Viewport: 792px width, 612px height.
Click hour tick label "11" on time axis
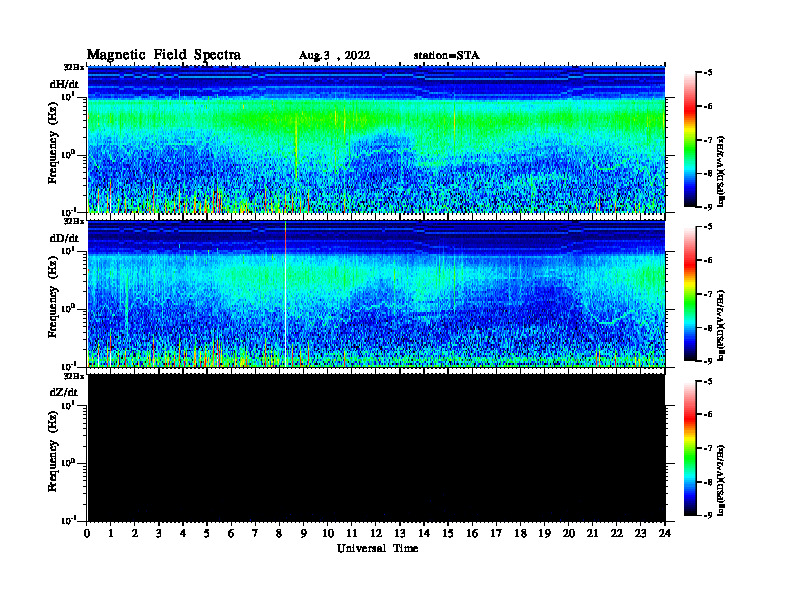point(352,533)
